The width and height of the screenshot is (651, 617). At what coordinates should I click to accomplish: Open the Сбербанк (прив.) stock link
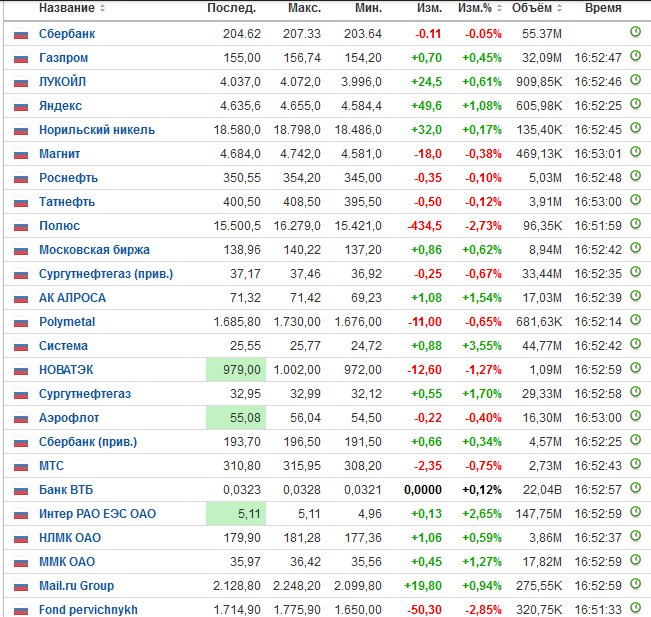click(x=88, y=442)
